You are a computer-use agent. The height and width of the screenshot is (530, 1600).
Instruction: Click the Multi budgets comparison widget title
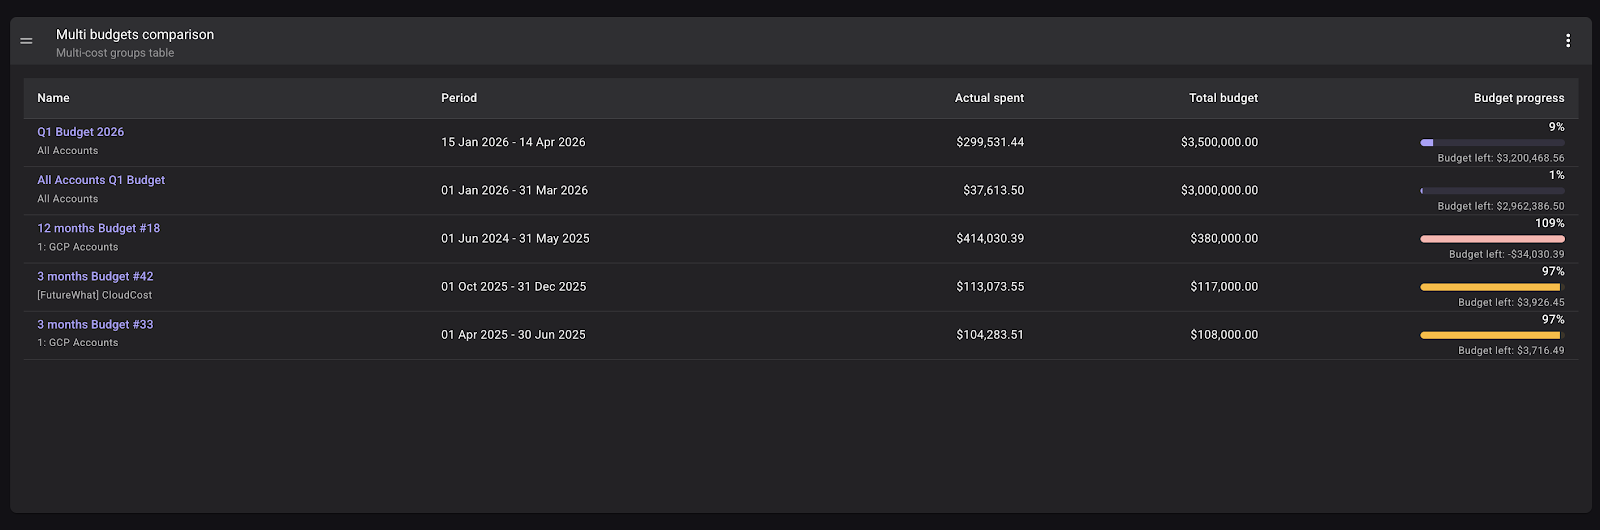pos(135,34)
